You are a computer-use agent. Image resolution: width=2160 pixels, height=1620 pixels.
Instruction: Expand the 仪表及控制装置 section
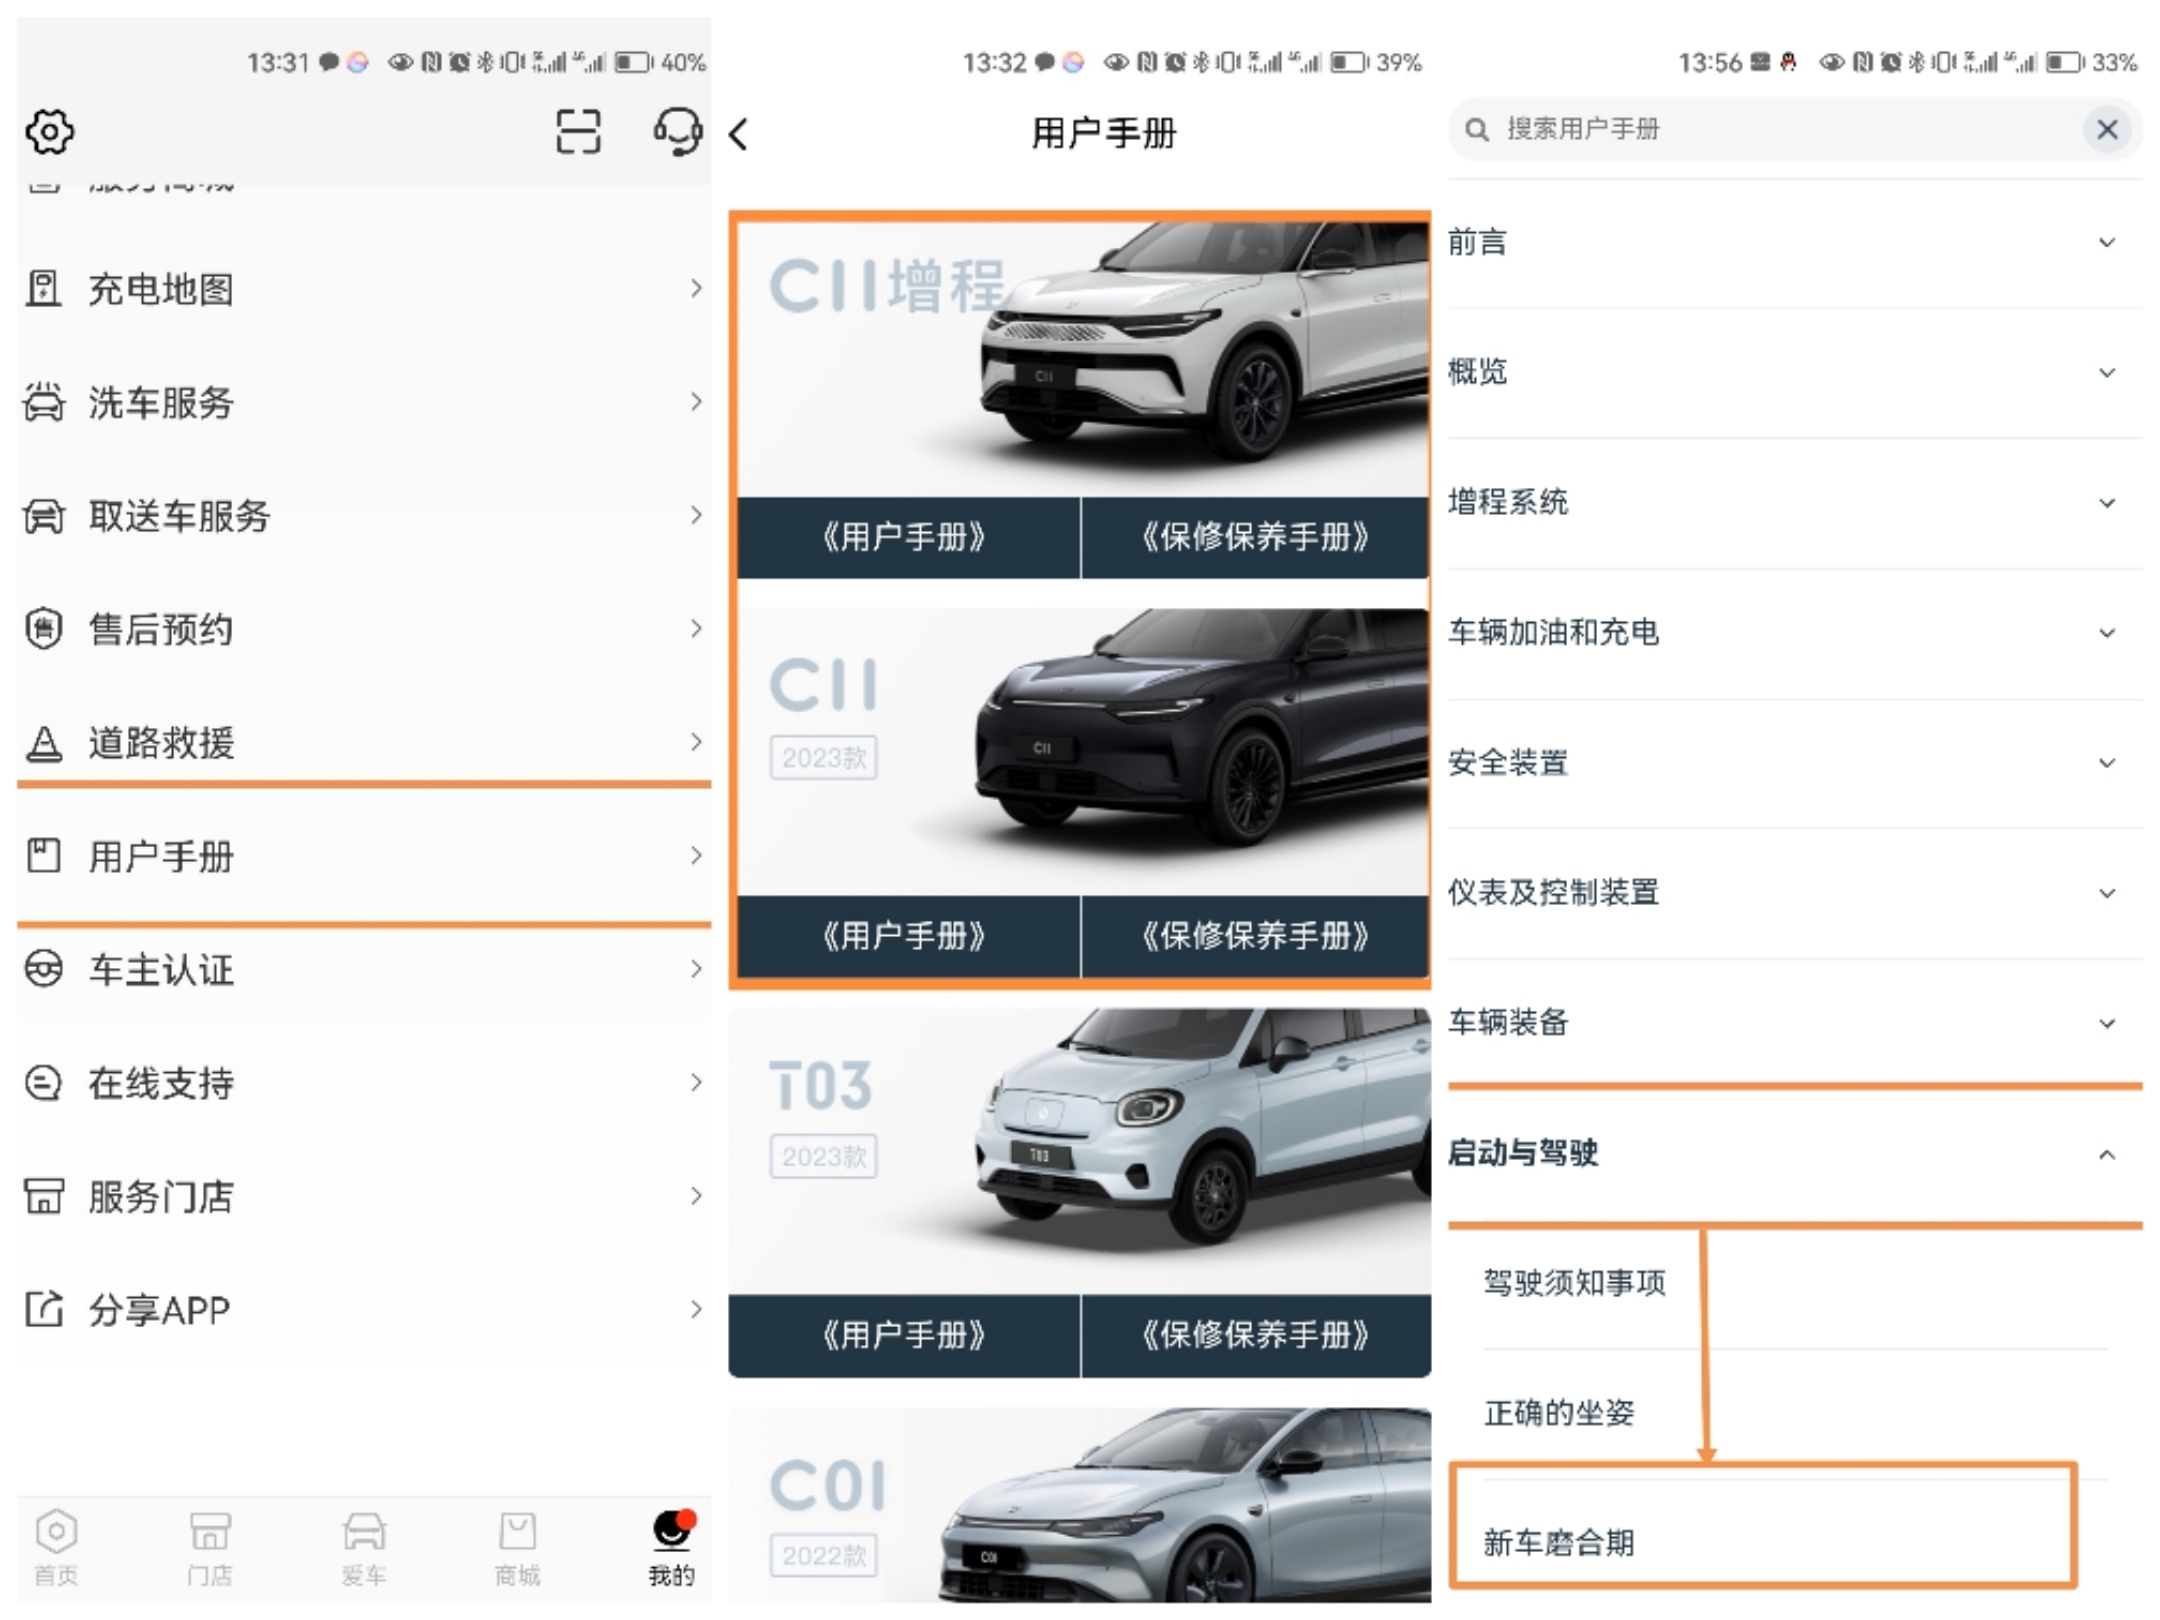(1795, 892)
